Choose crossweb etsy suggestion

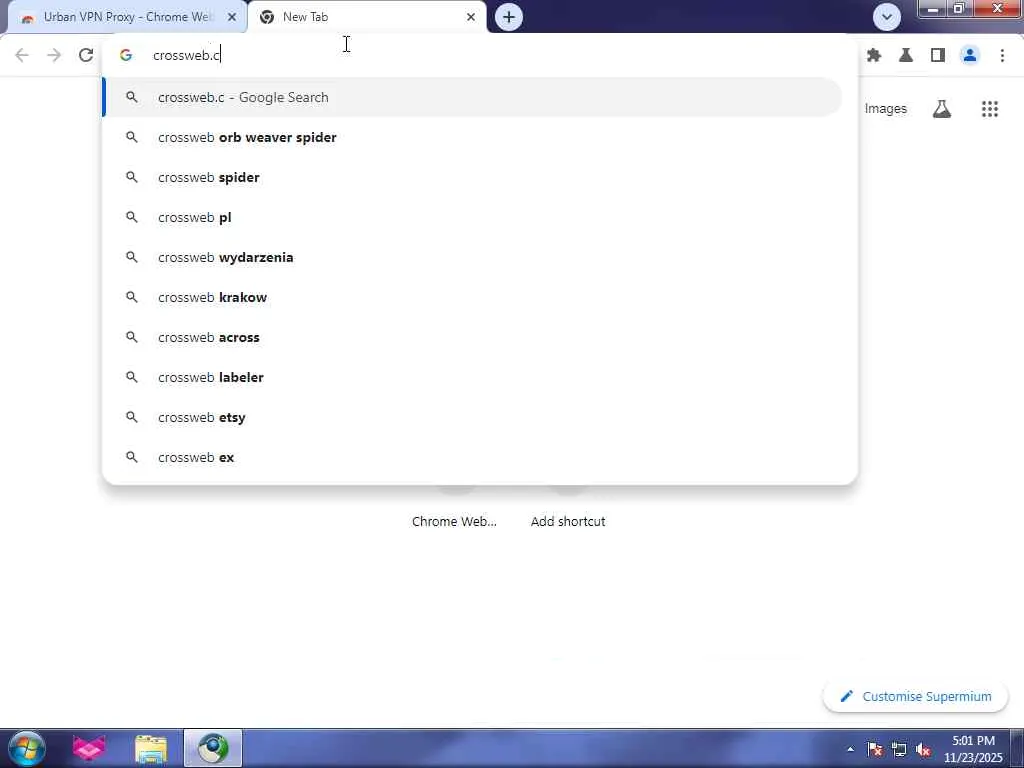pyautogui.click(x=473, y=417)
